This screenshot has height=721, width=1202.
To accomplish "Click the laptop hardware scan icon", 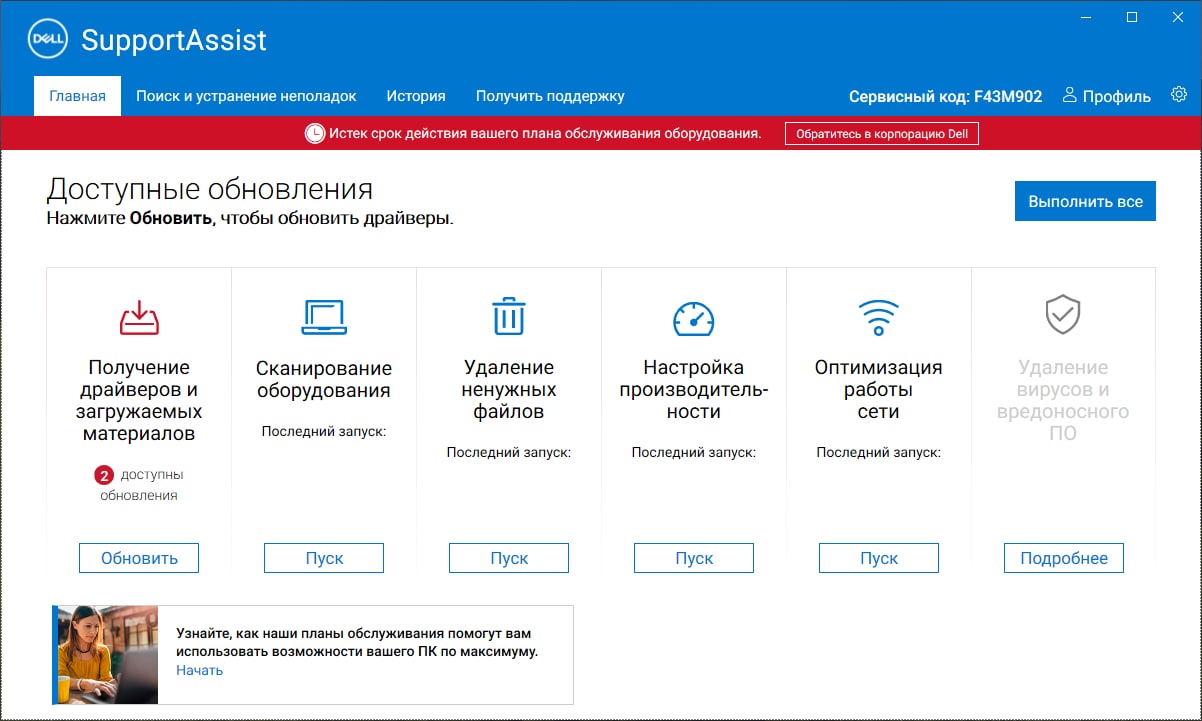I will [x=324, y=317].
